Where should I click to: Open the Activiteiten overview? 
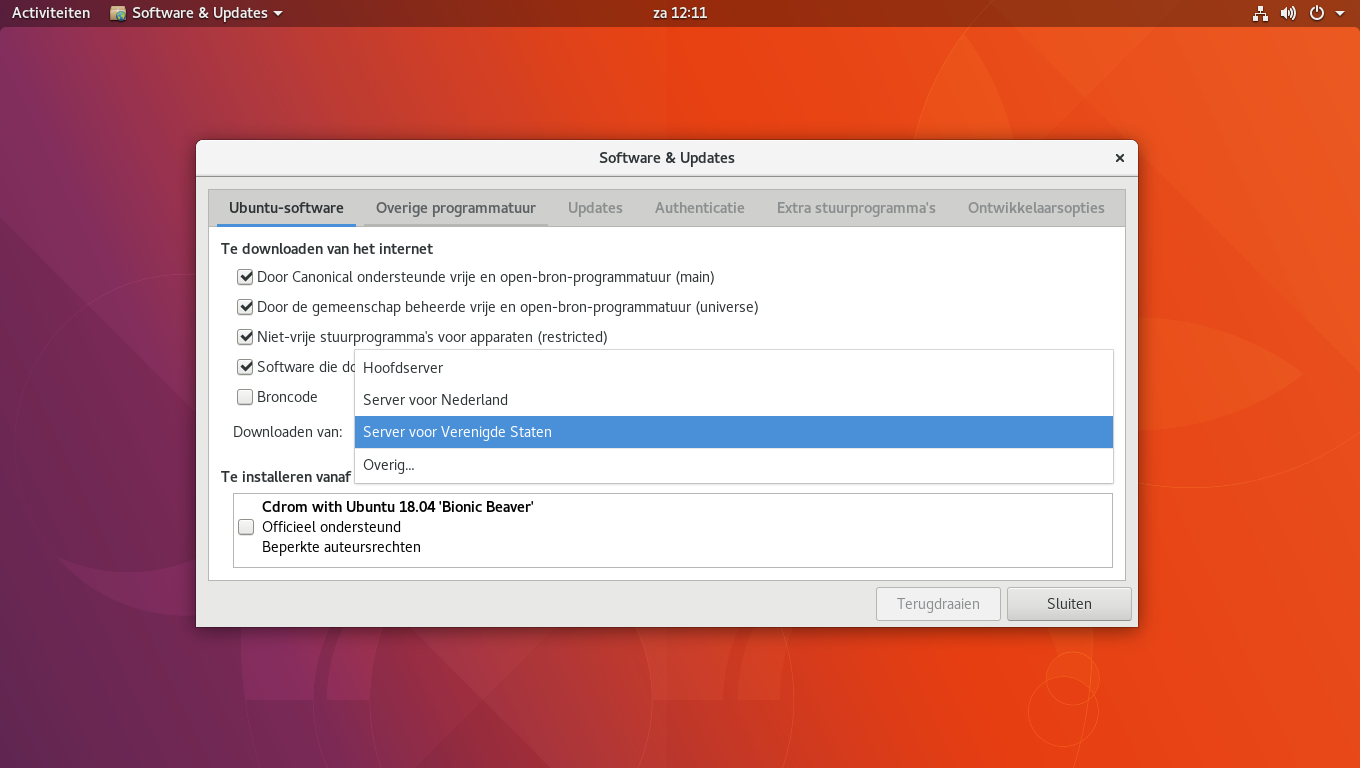tap(51, 13)
